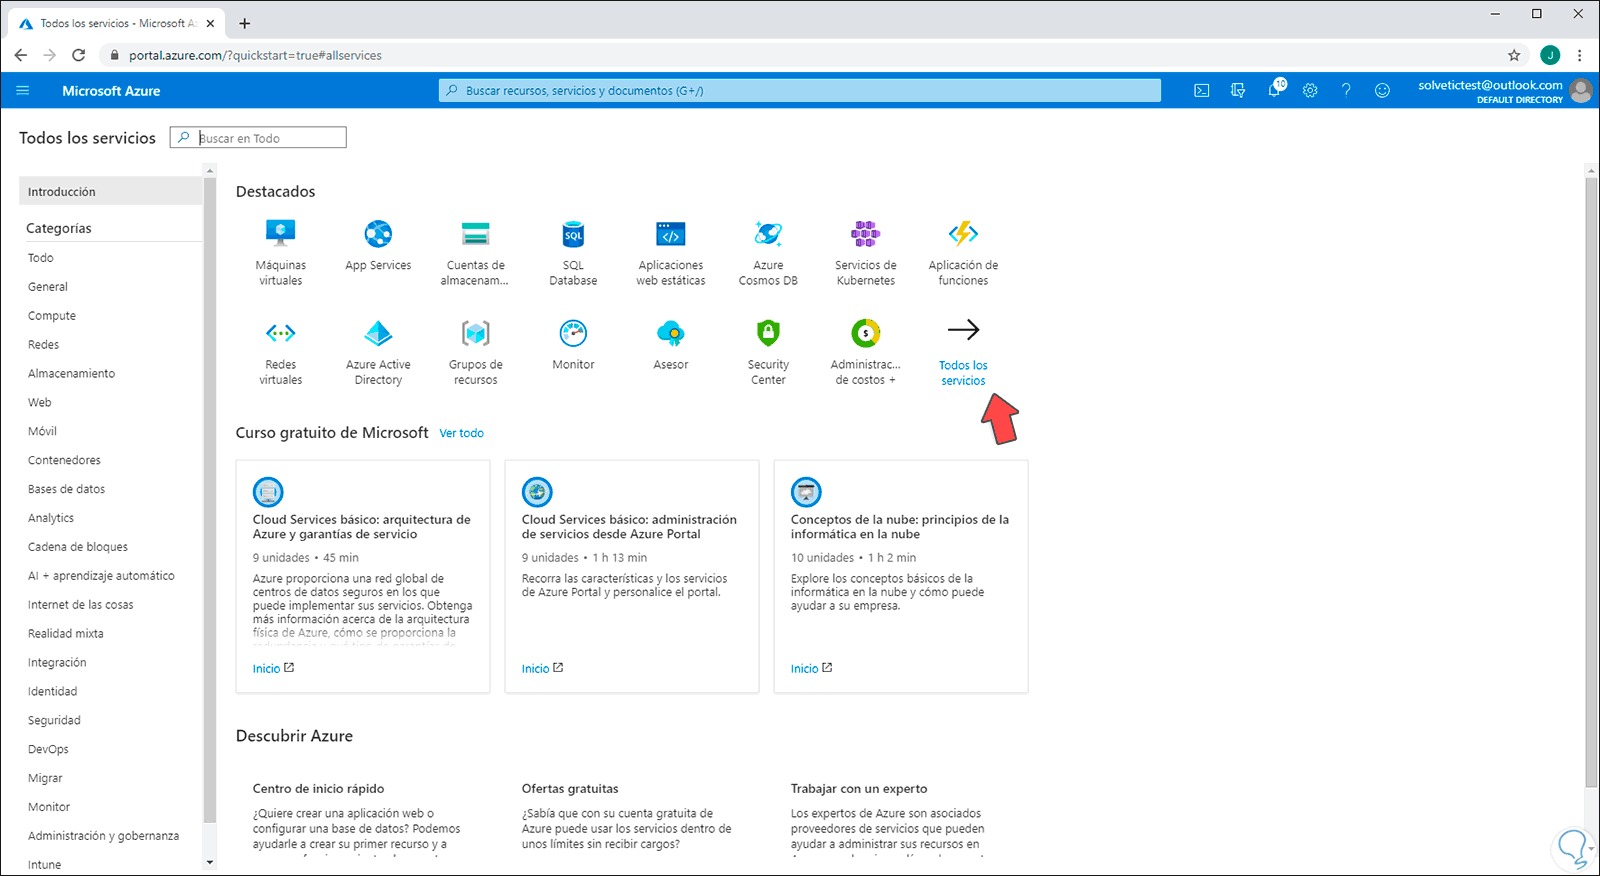The width and height of the screenshot is (1600, 876).
Task: Click the account avatar in Azure header
Action: (1581, 91)
